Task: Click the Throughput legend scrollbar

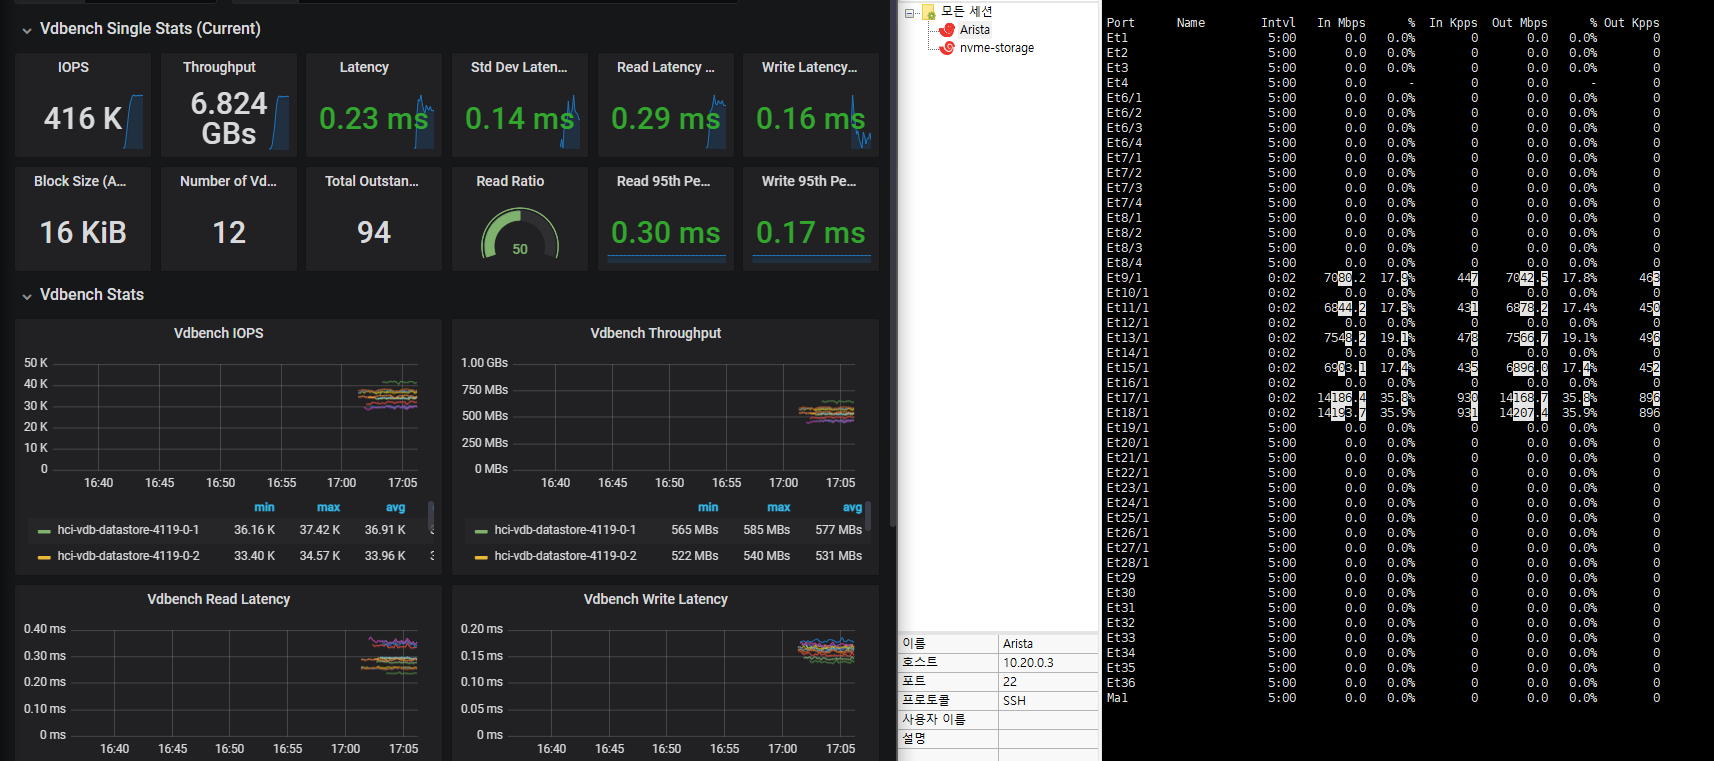Action: click(868, 516)
